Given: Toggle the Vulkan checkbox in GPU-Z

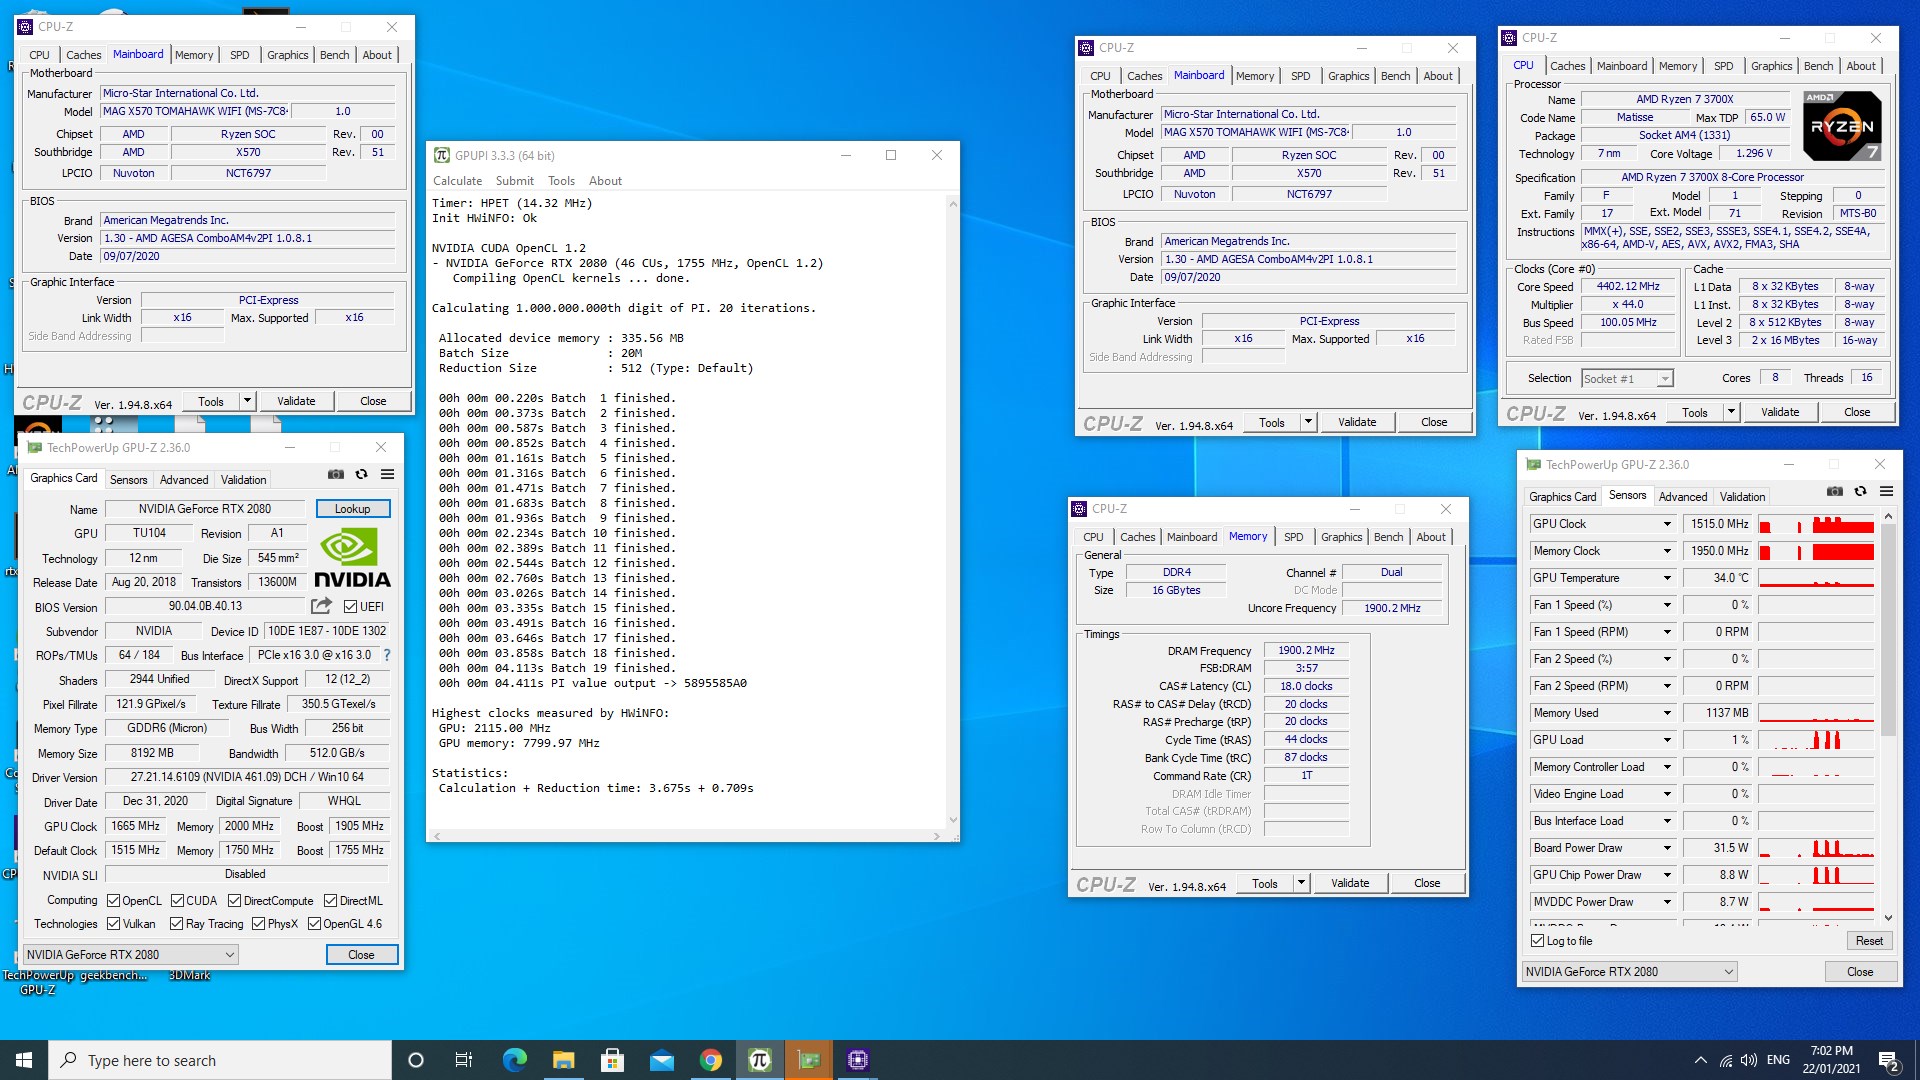Looking at the screenshot, I should (x=114, y=924).
